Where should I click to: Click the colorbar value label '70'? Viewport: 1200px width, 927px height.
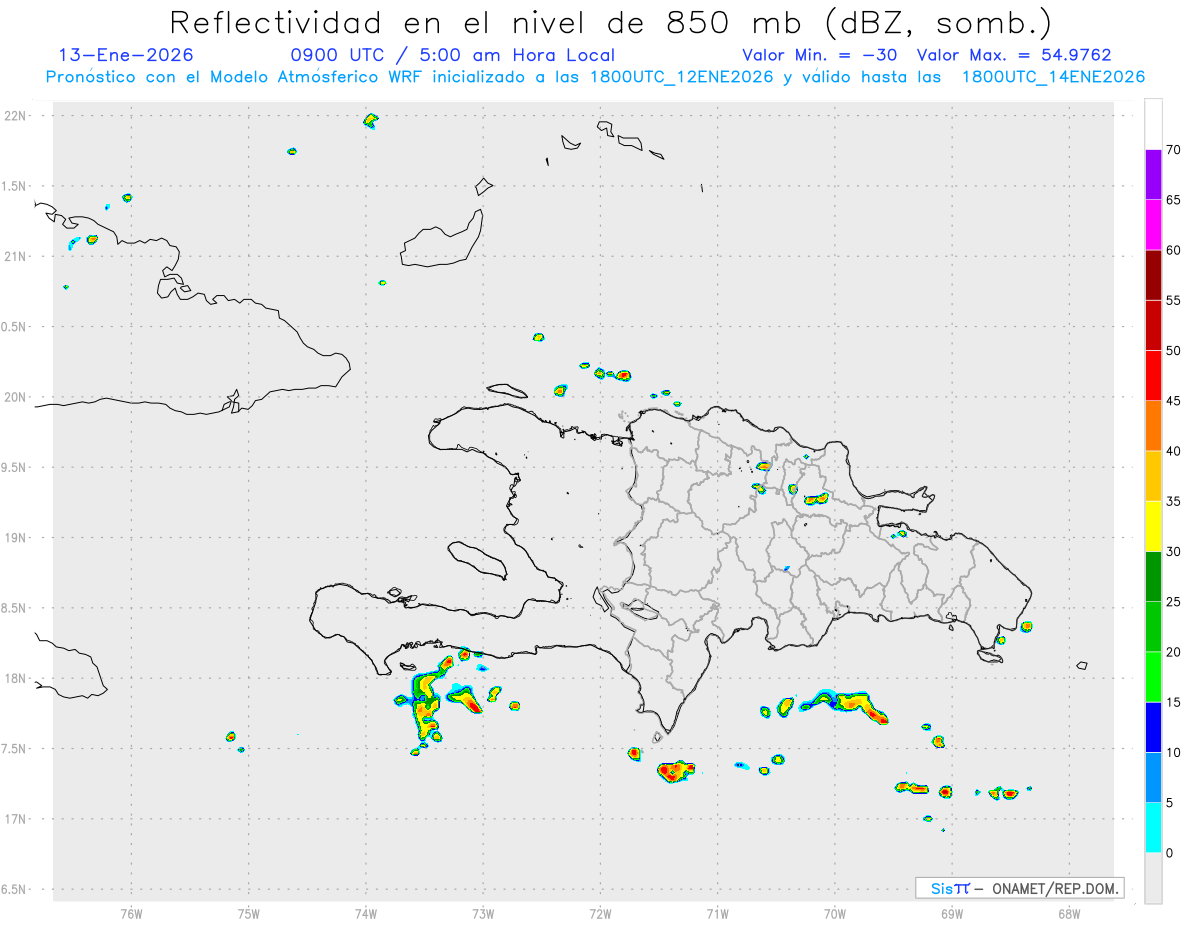pyautogui.click(x=1174, y=150)
